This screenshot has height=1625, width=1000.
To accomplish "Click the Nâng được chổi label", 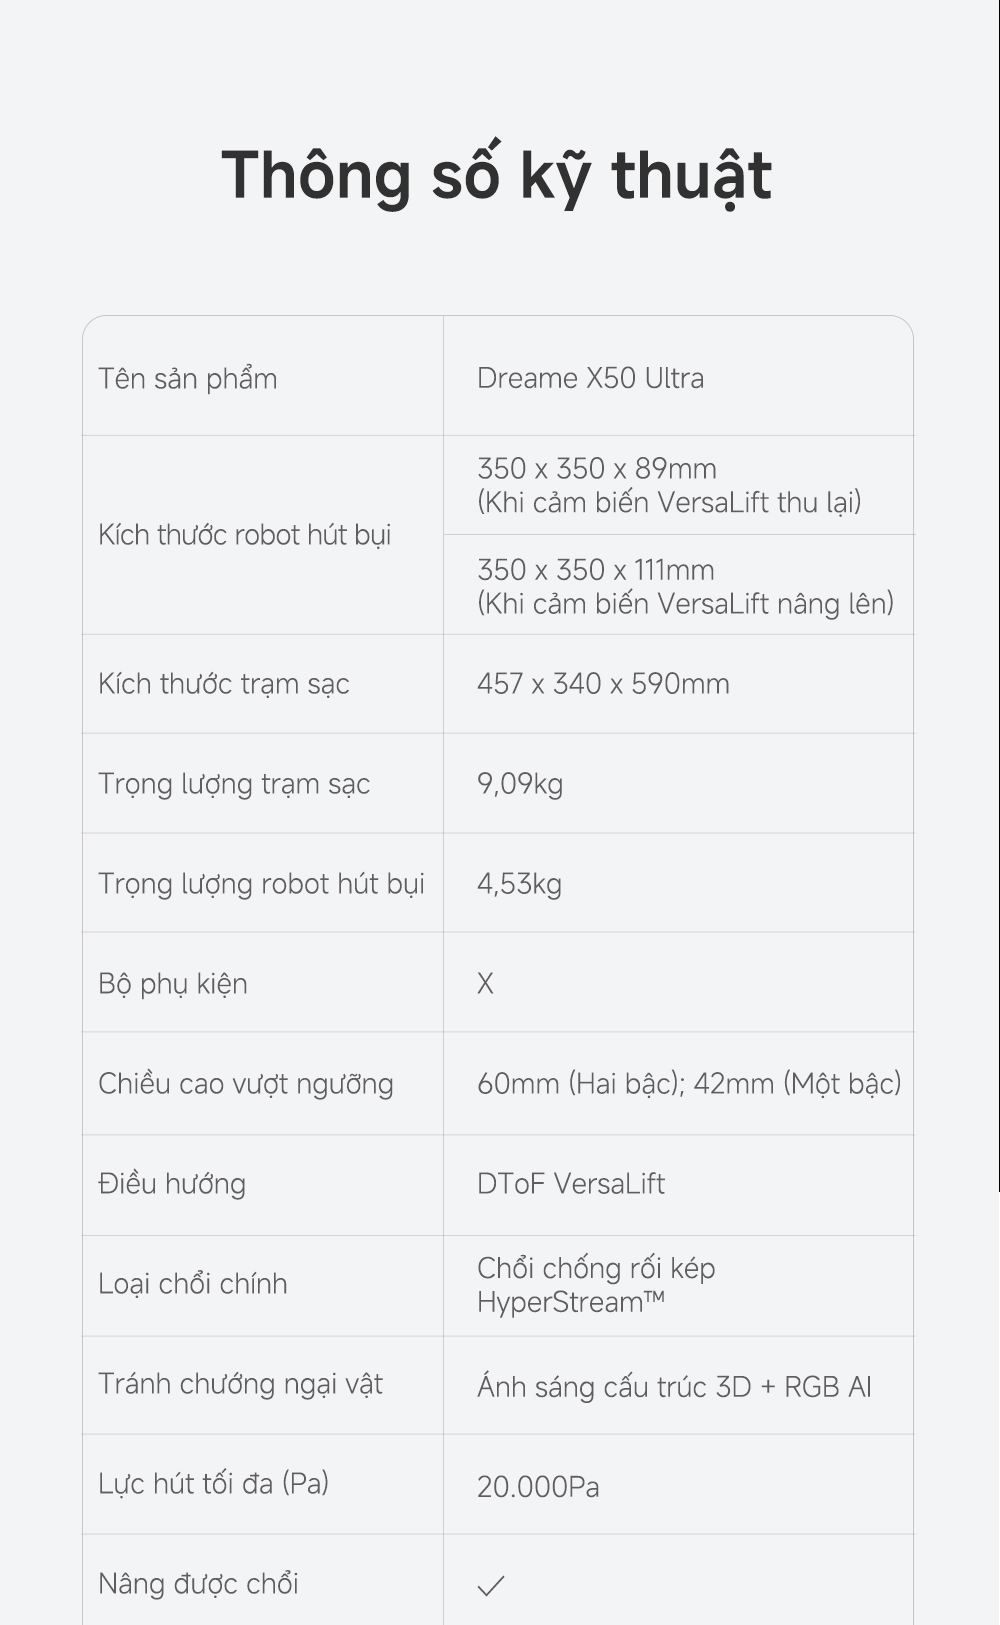I will click(x=199, y=1584).
